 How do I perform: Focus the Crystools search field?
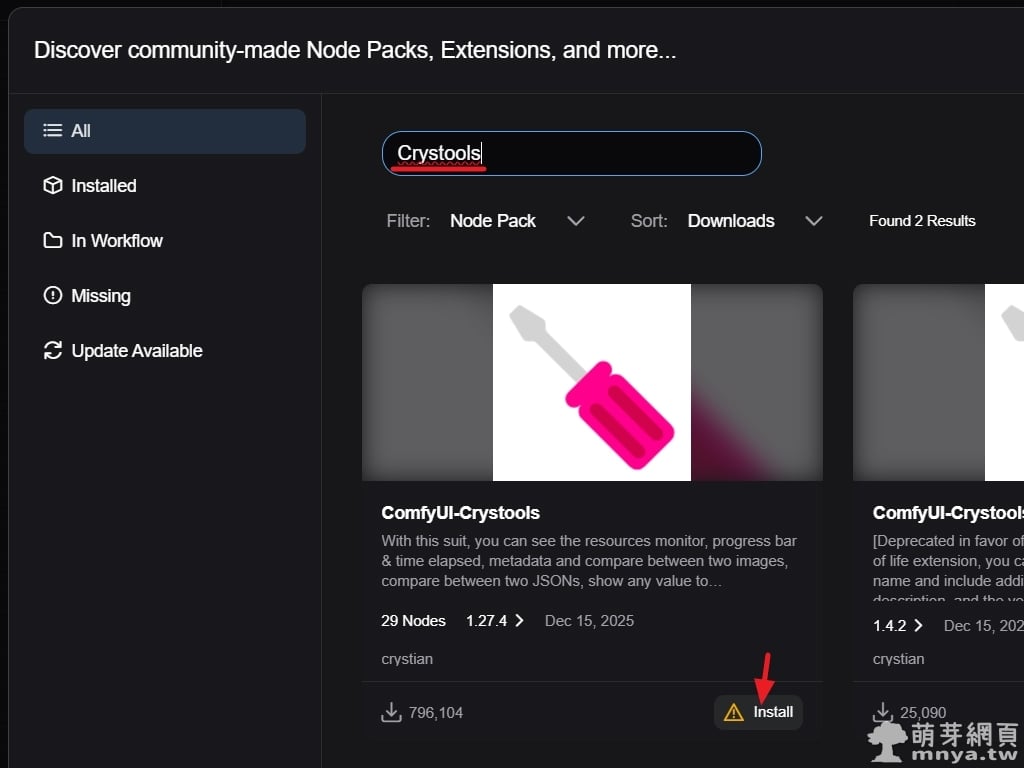571,153
